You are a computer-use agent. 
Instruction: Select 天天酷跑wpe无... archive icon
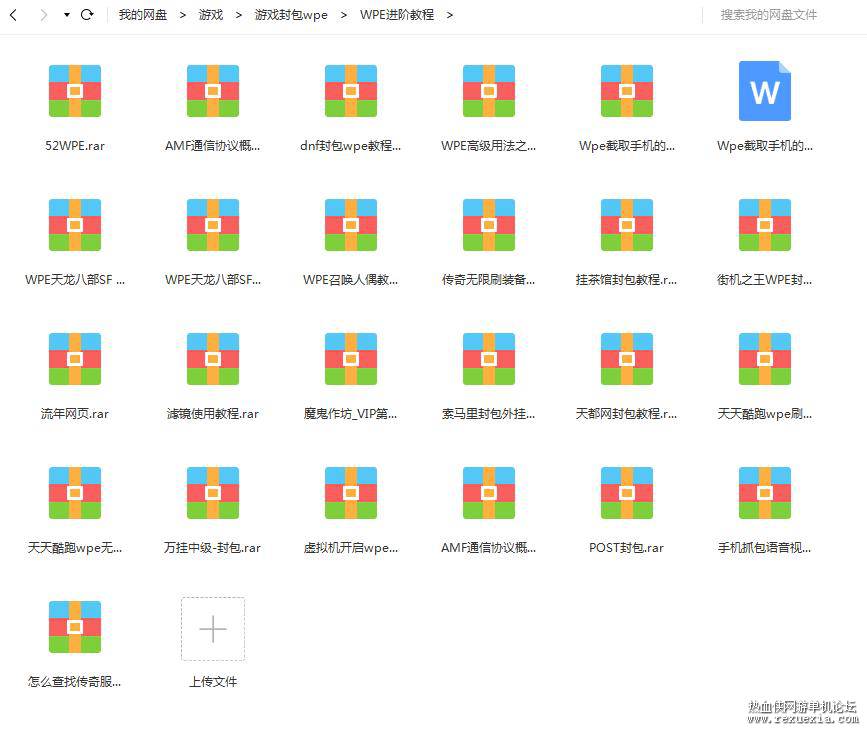(75, 493)
